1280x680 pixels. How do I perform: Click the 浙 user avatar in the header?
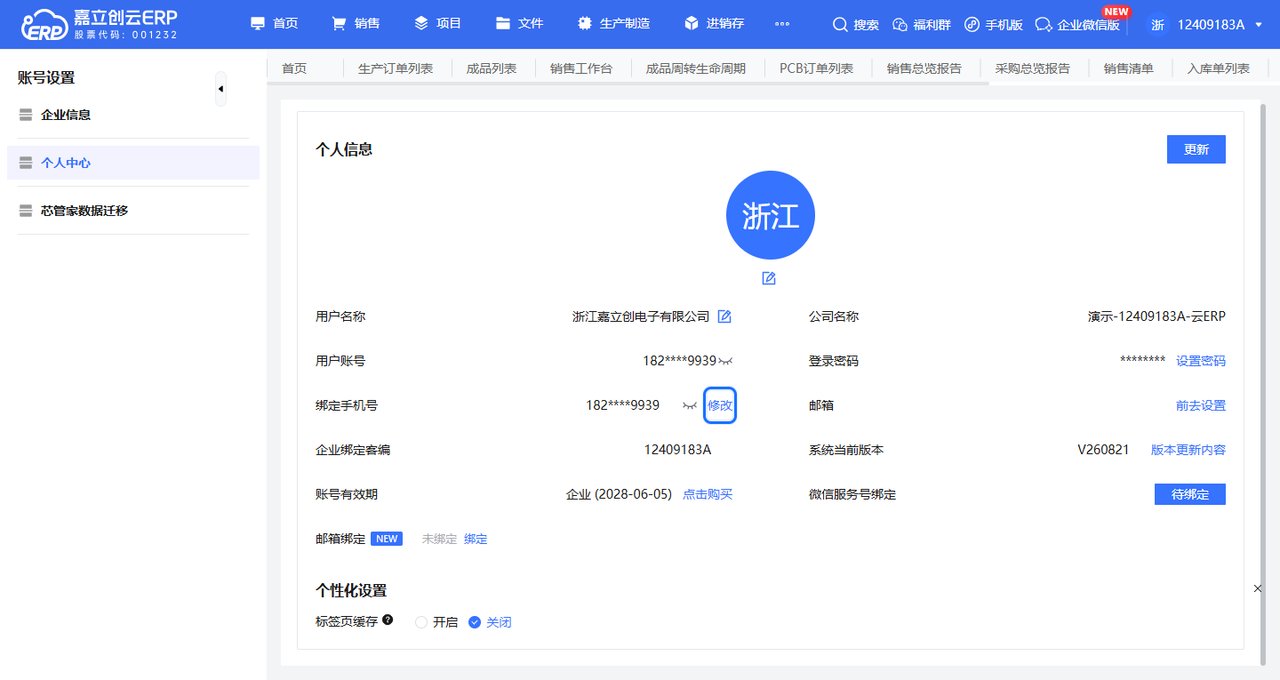pyautogui.click(x=1158, y=24)
